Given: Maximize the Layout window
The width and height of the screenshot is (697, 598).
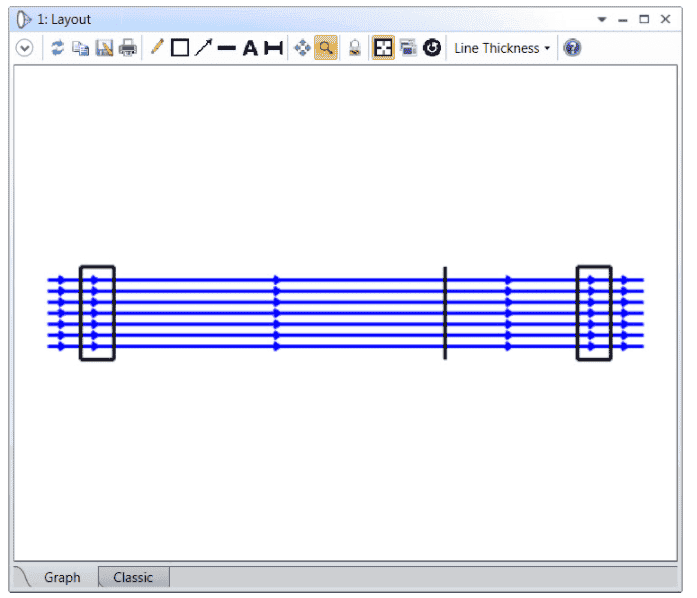Looking at the screenshot, I should click(x=644, y=19).
